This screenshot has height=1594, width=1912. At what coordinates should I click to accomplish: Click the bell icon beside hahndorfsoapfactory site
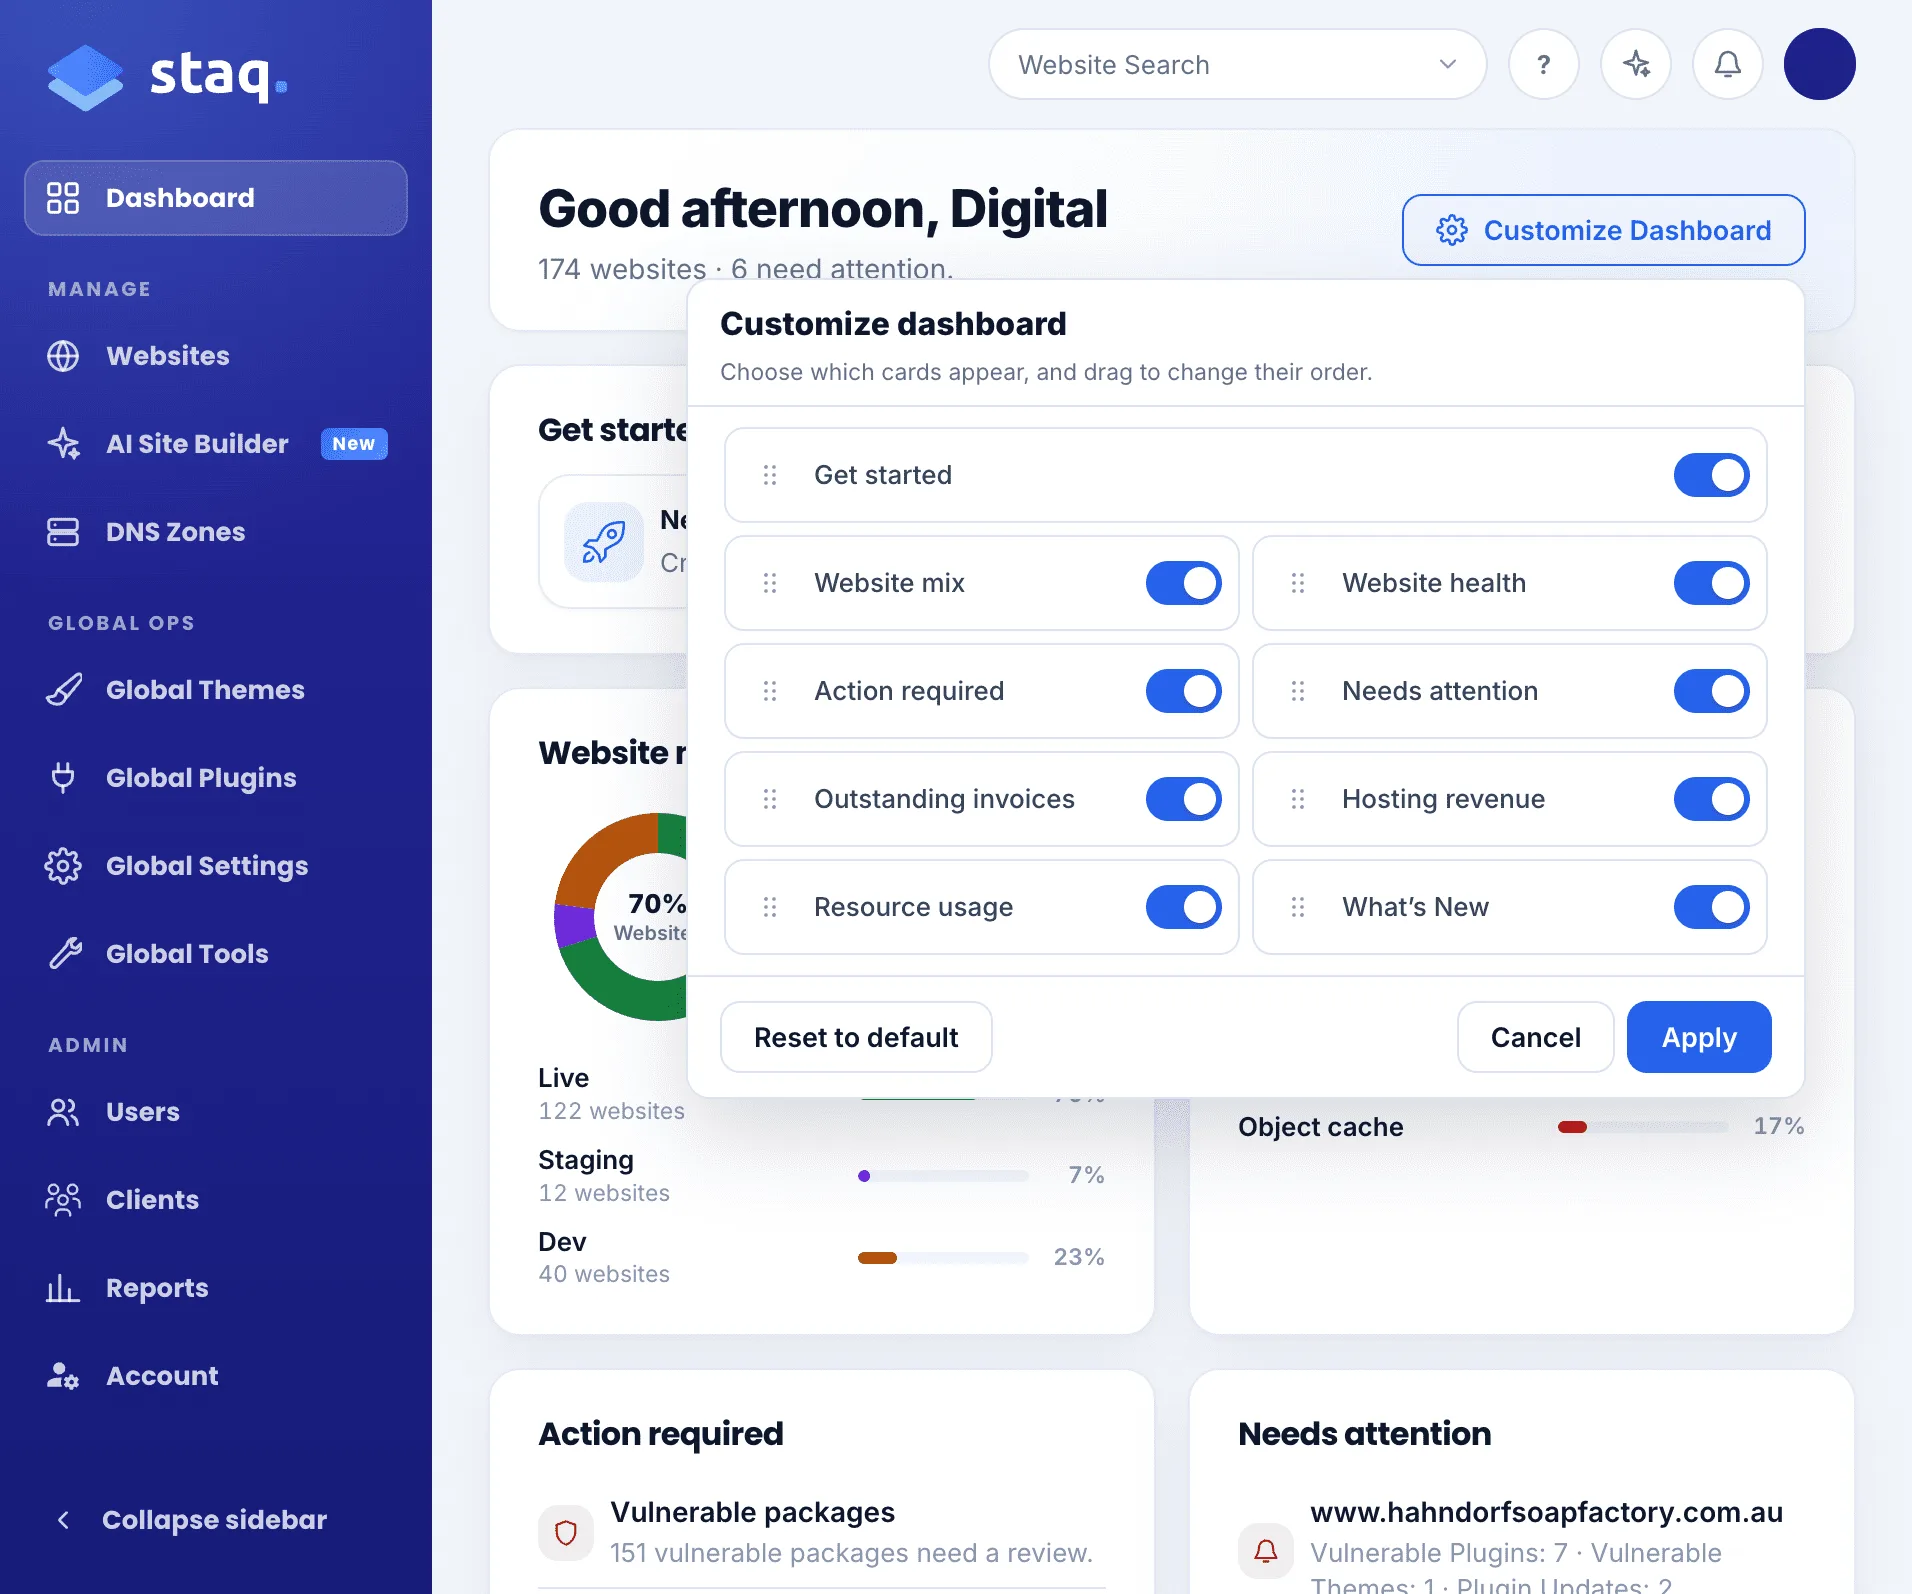[x=1266, y=1550]
